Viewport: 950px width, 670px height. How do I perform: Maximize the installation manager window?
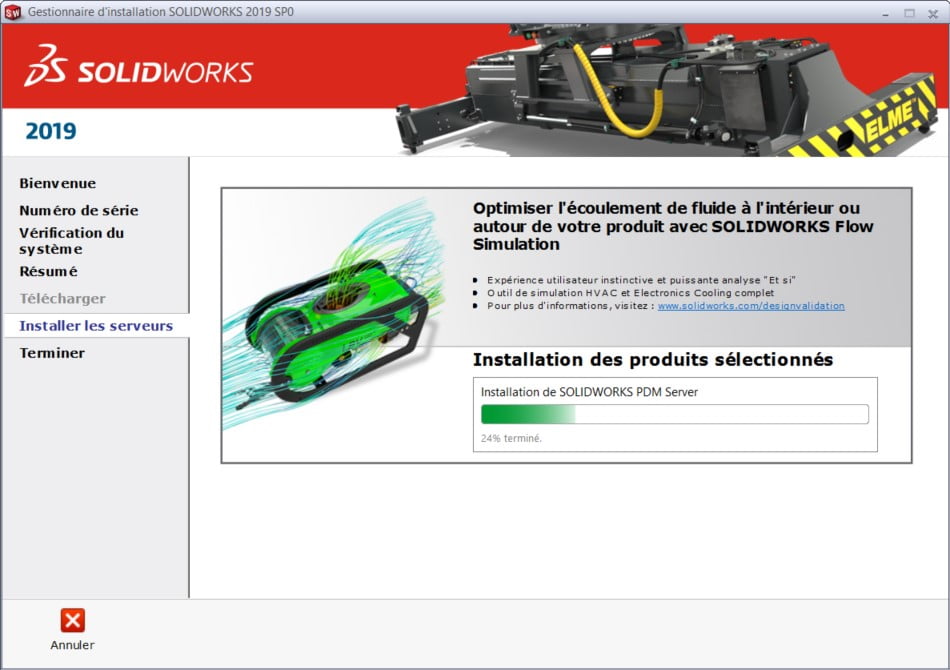[909, 13]
